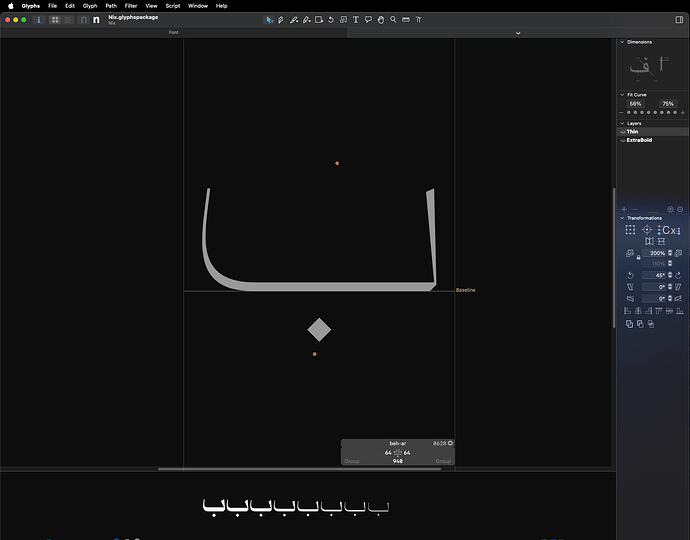Viewport: 690px width, 540px height.
Task: Add a new layer with plus
Action: (x=624, y=209)
